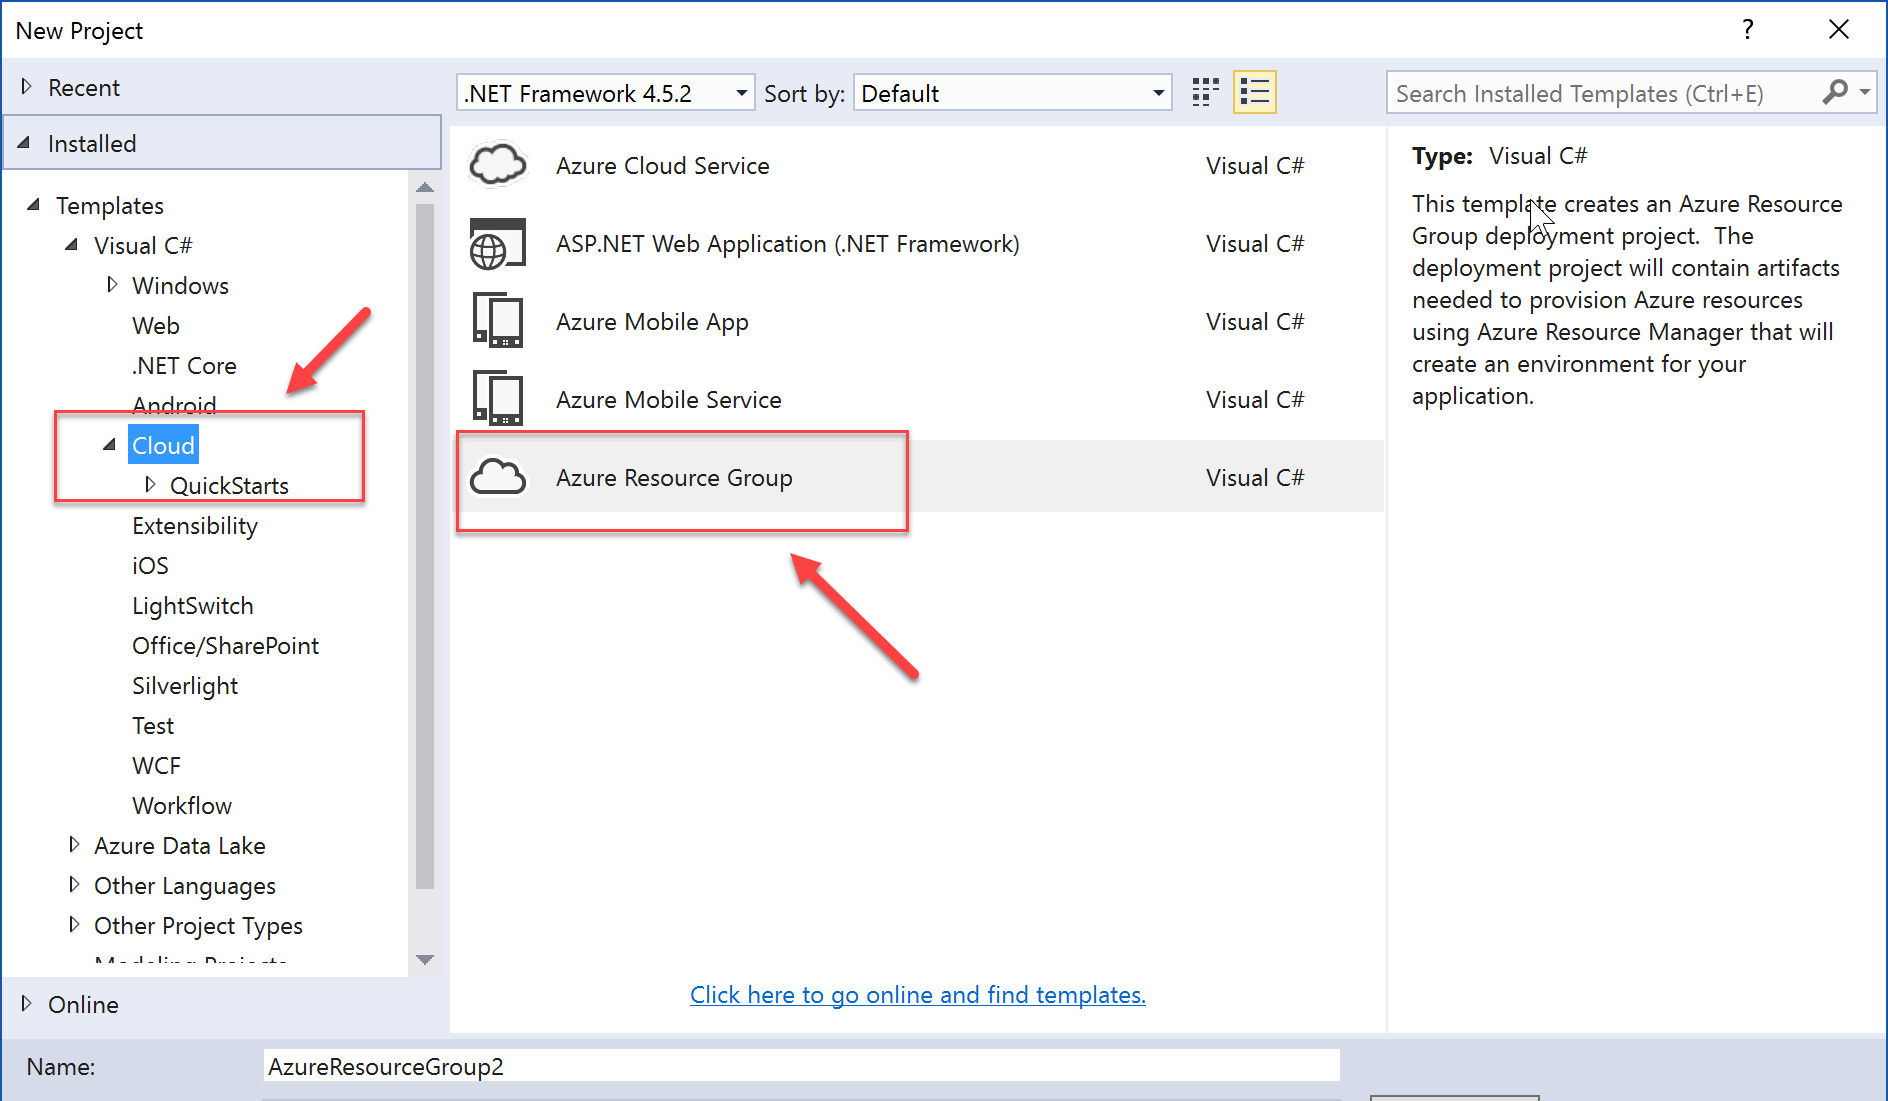Click the ASP.NET Web Application globe icon

click(497, 244)
